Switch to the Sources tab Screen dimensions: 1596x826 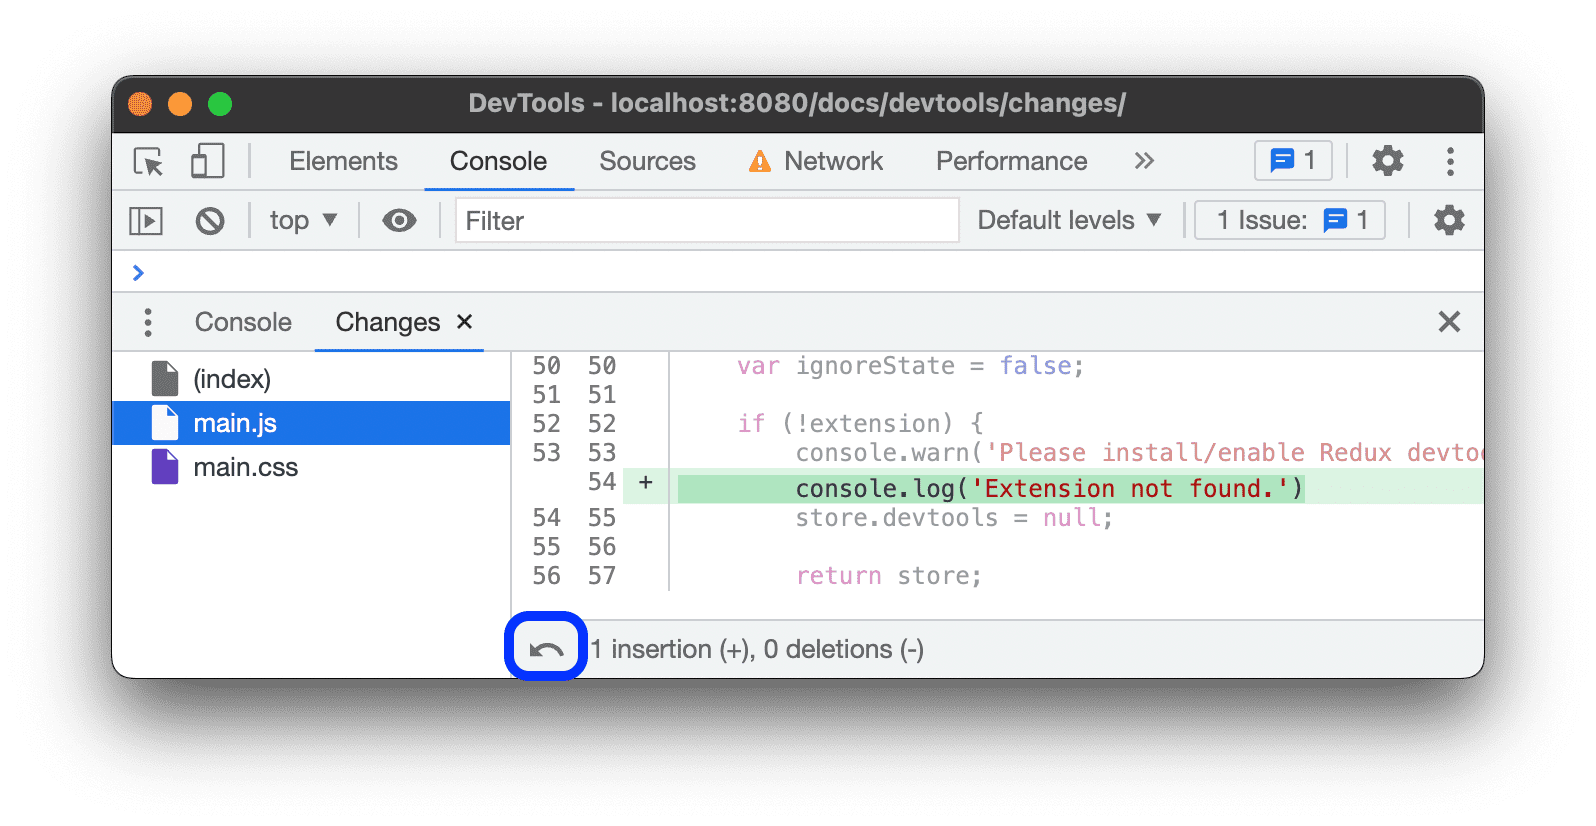647,161
